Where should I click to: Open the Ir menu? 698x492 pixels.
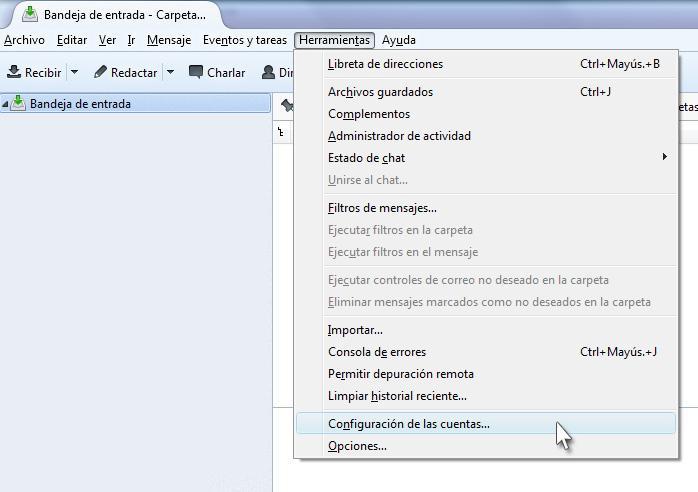click(x=131, y=40)
